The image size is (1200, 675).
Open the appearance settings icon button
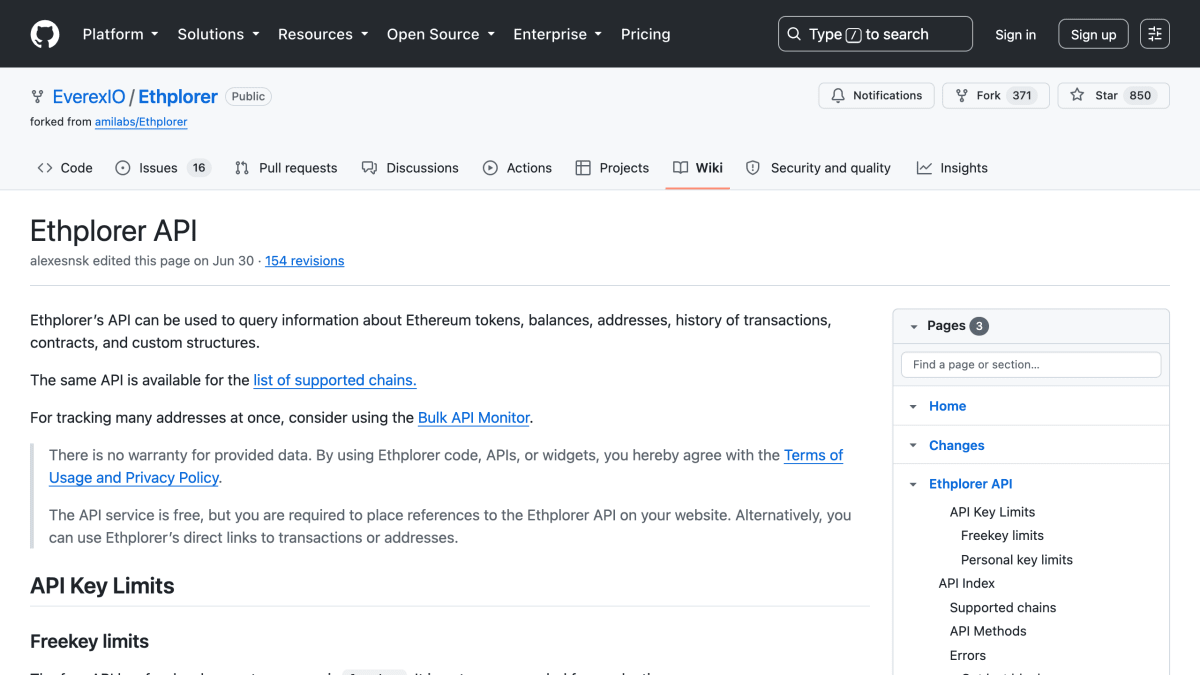[1155, 34]
